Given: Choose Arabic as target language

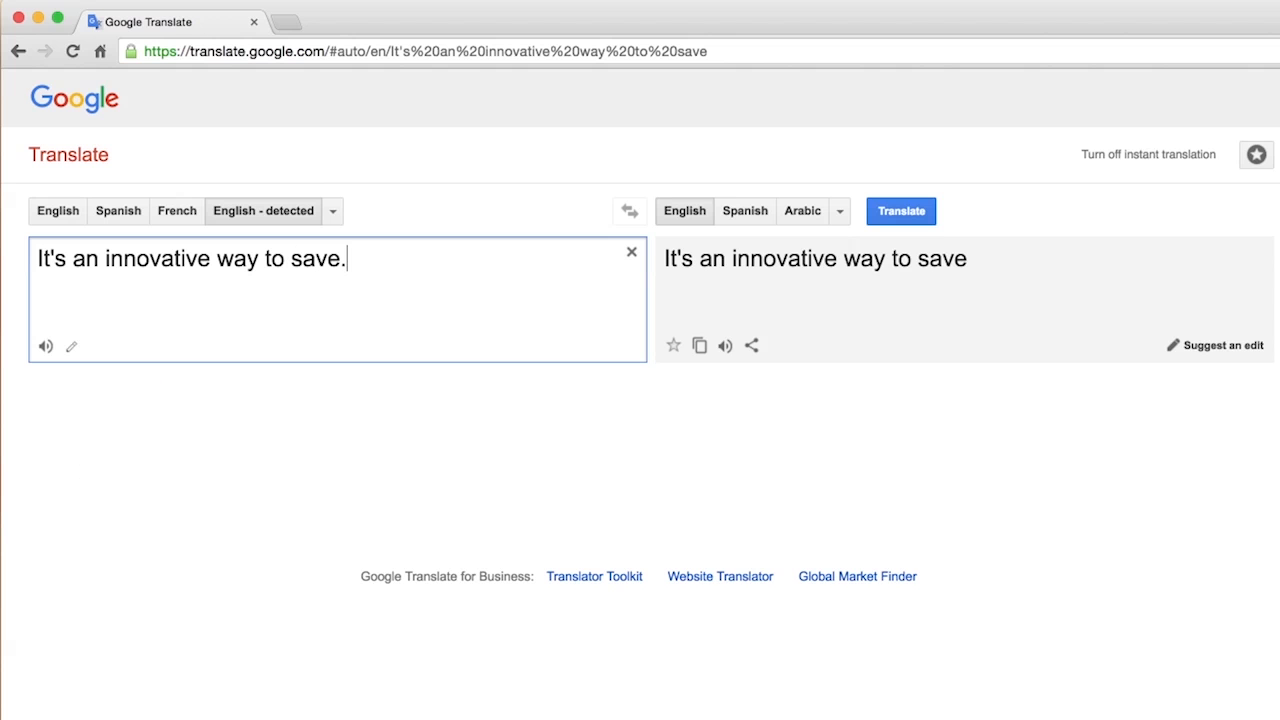Looking at the screenshot, I should tap(803, 211).
